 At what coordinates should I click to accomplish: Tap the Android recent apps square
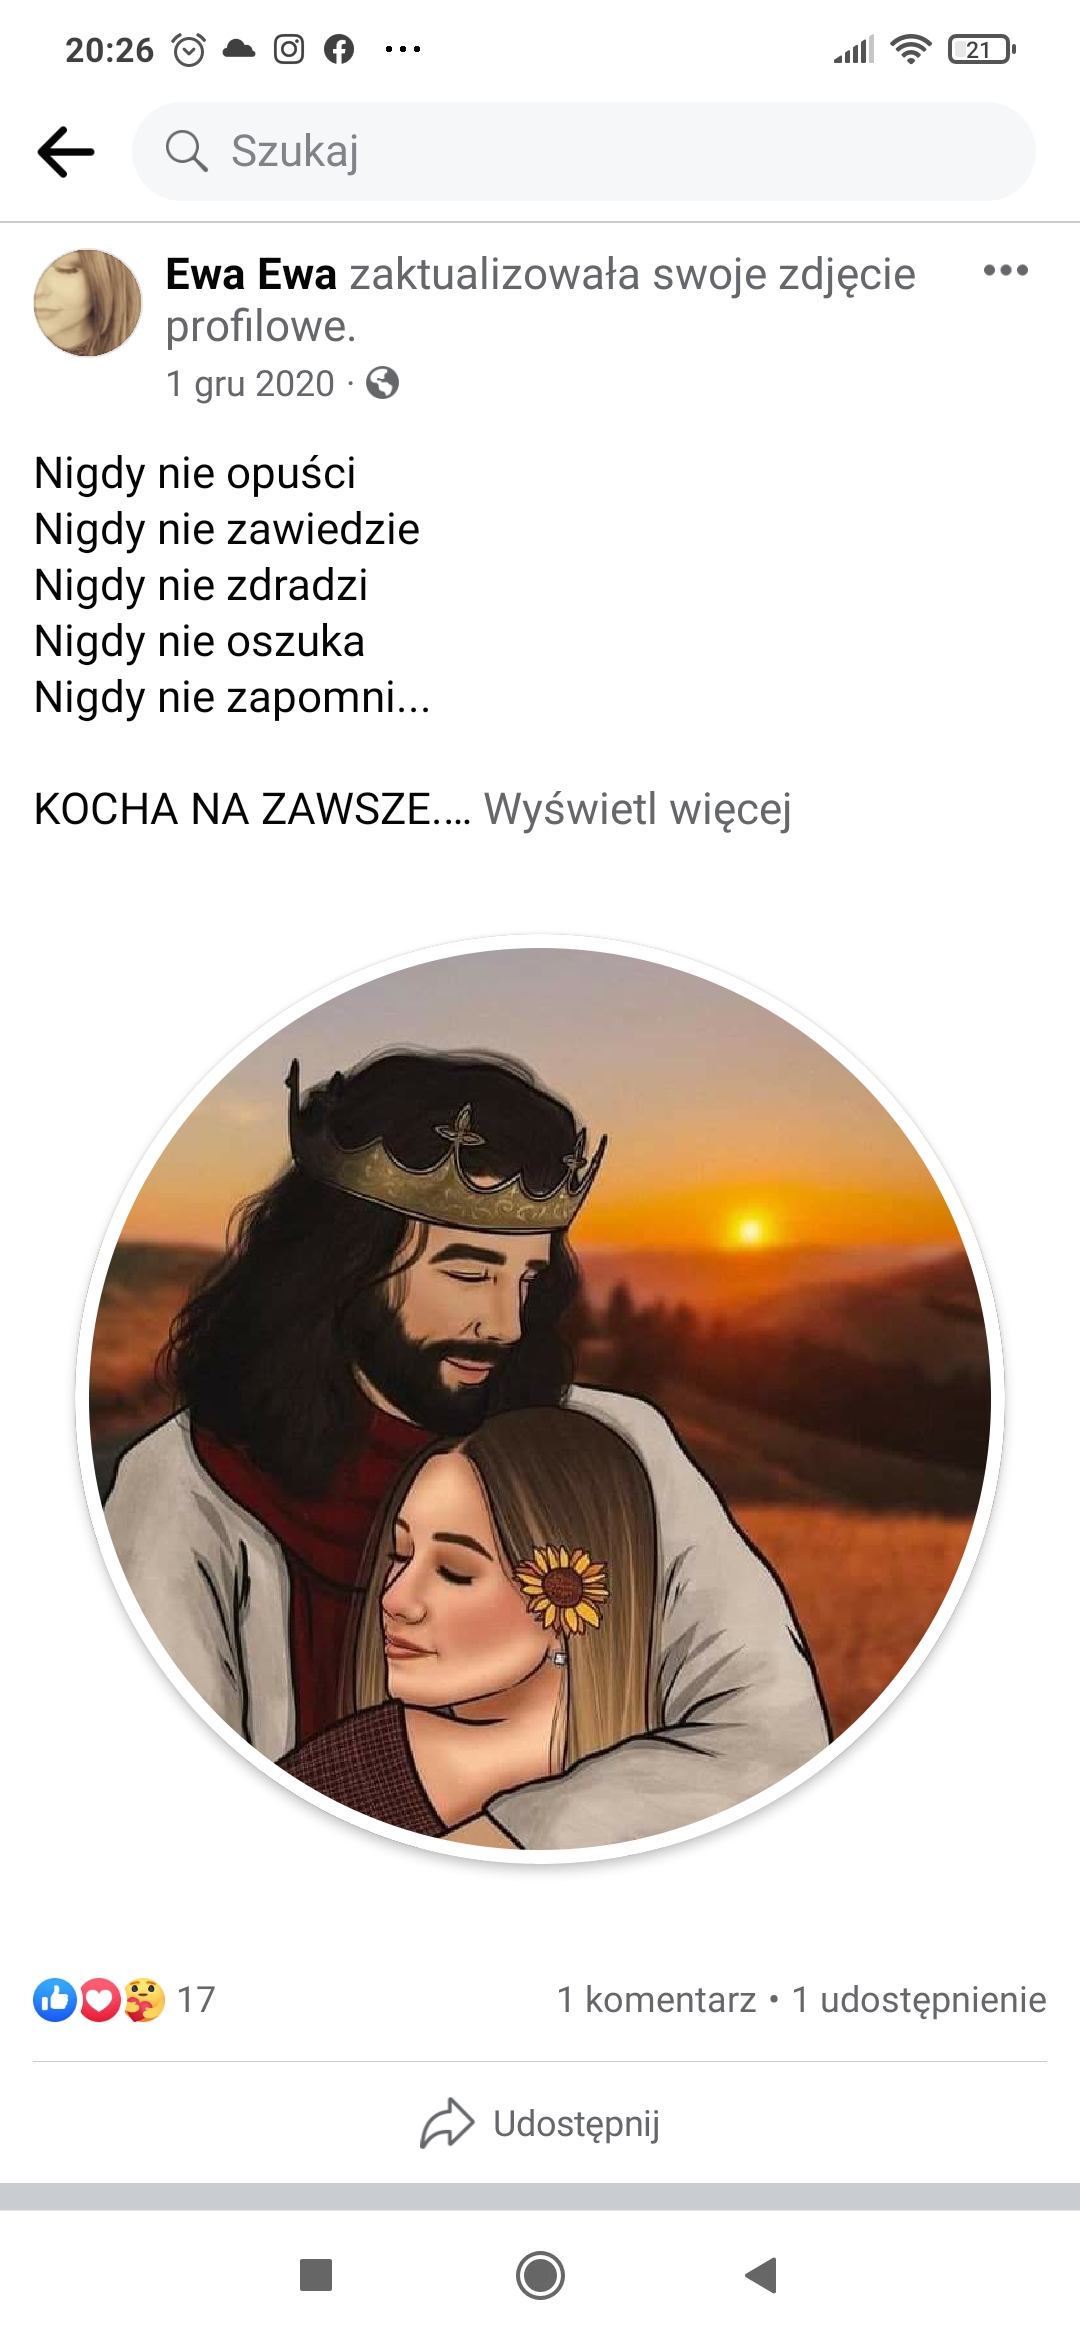tap(316, 2275)
